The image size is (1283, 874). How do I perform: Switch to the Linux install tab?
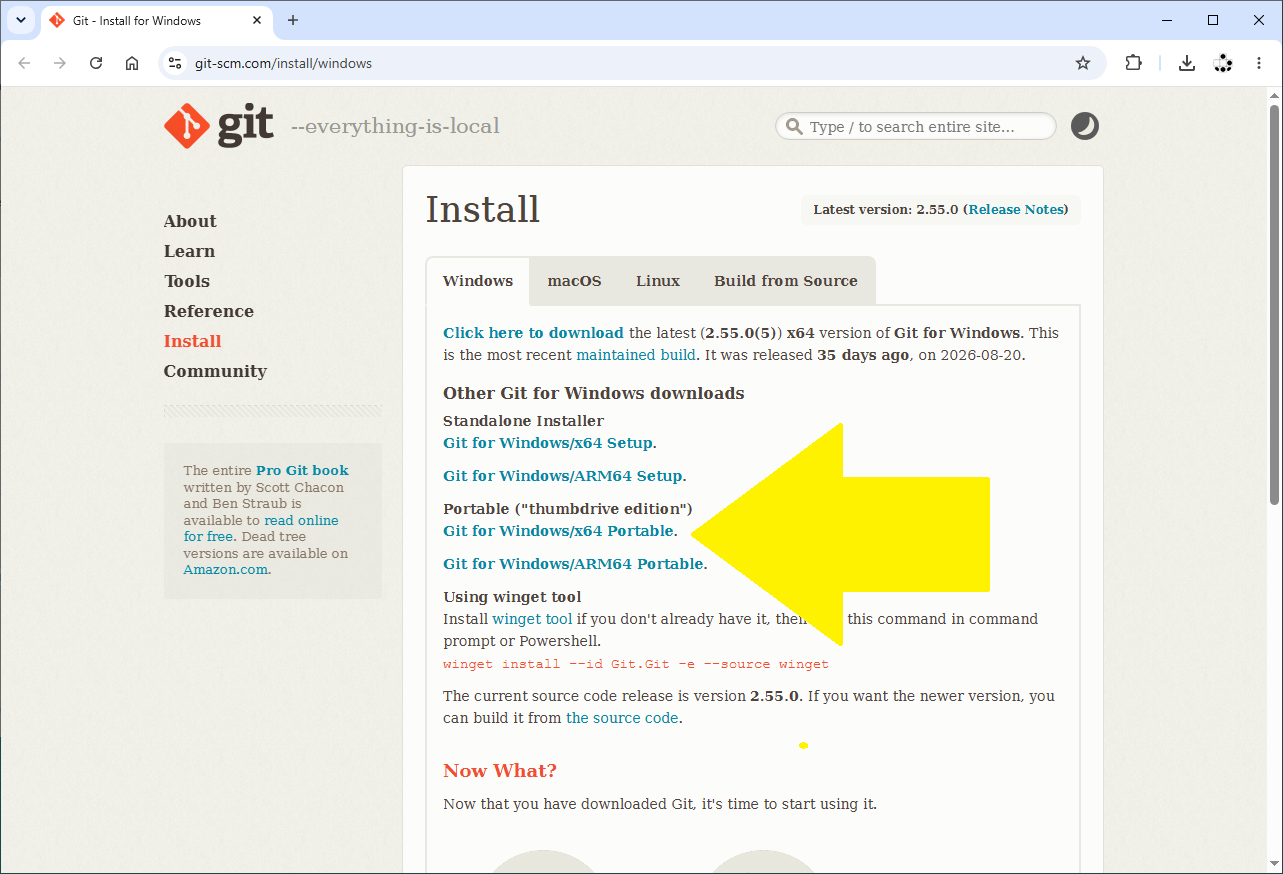tap(658, 281)
